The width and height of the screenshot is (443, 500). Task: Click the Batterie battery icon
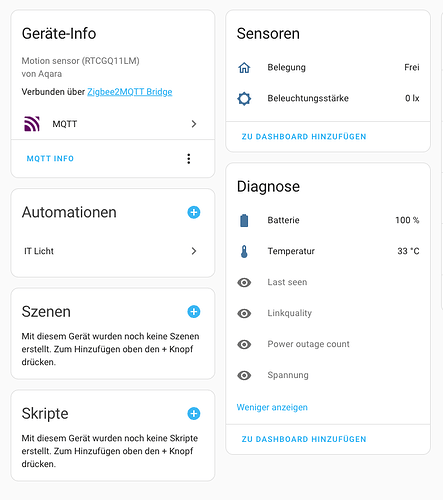click(x=244, y=220)
